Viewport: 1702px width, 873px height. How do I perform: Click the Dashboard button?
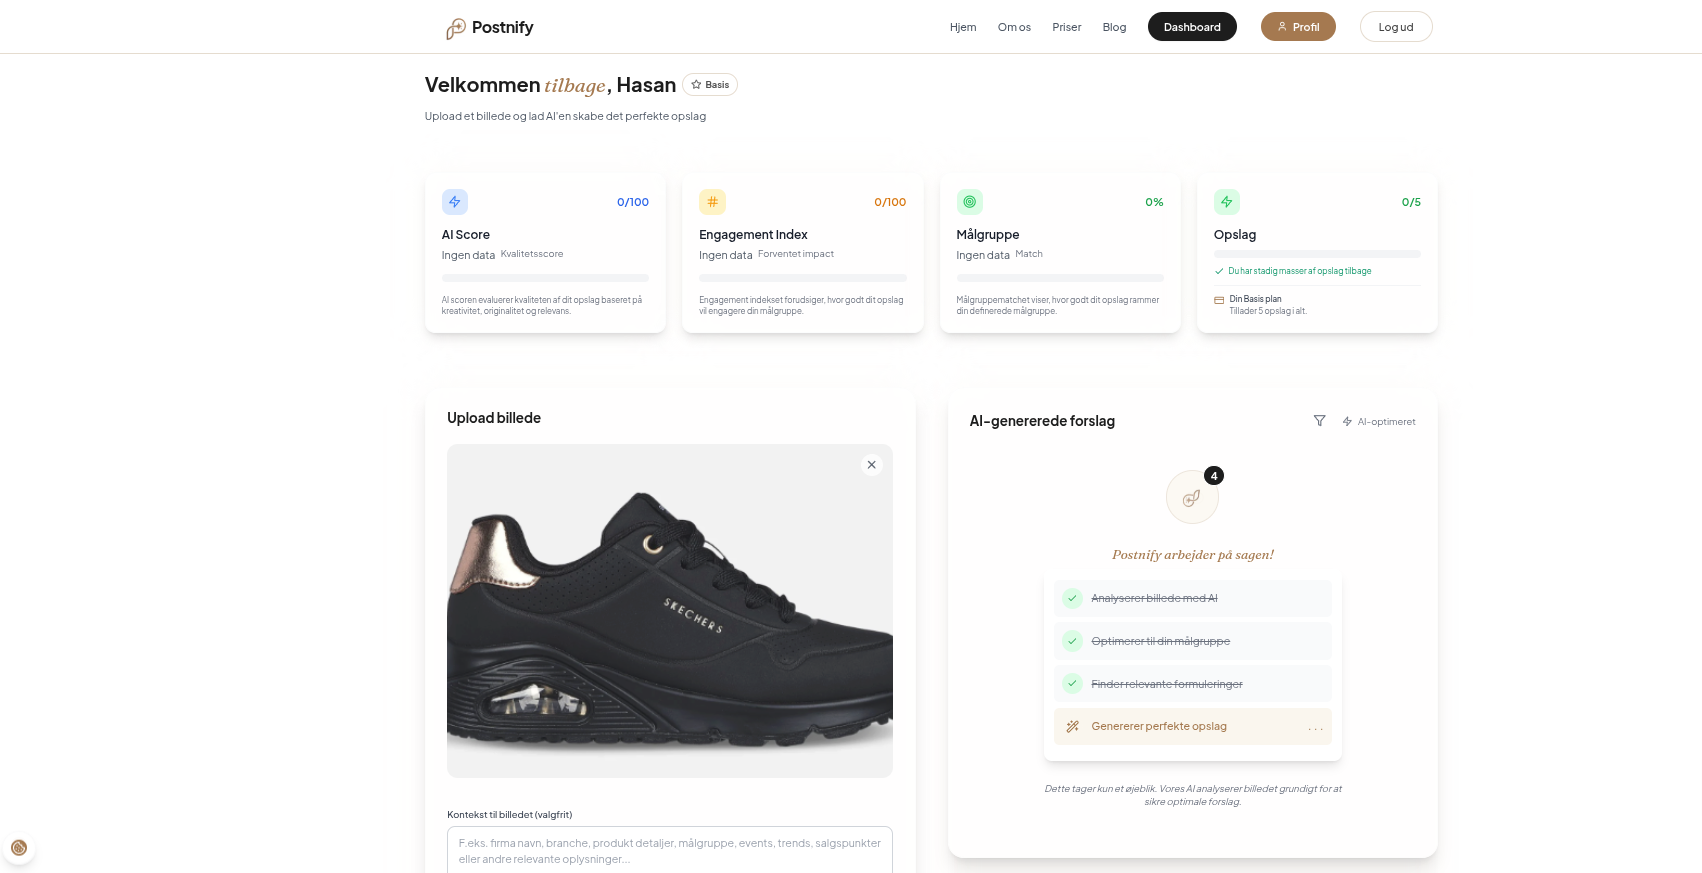pyautogui.click(x=1192, y=27)
